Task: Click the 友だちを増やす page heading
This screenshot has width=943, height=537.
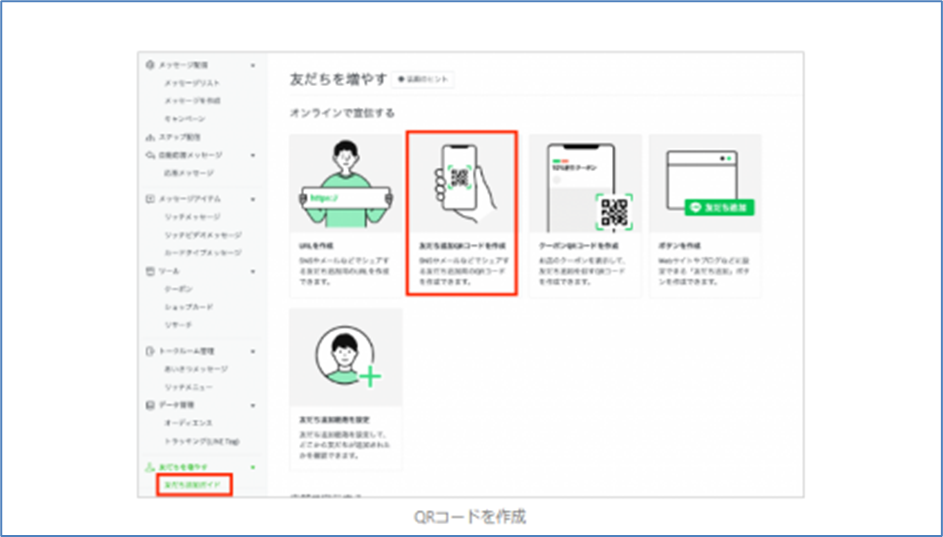Action: pyautogui.click(x=339, y=79)
